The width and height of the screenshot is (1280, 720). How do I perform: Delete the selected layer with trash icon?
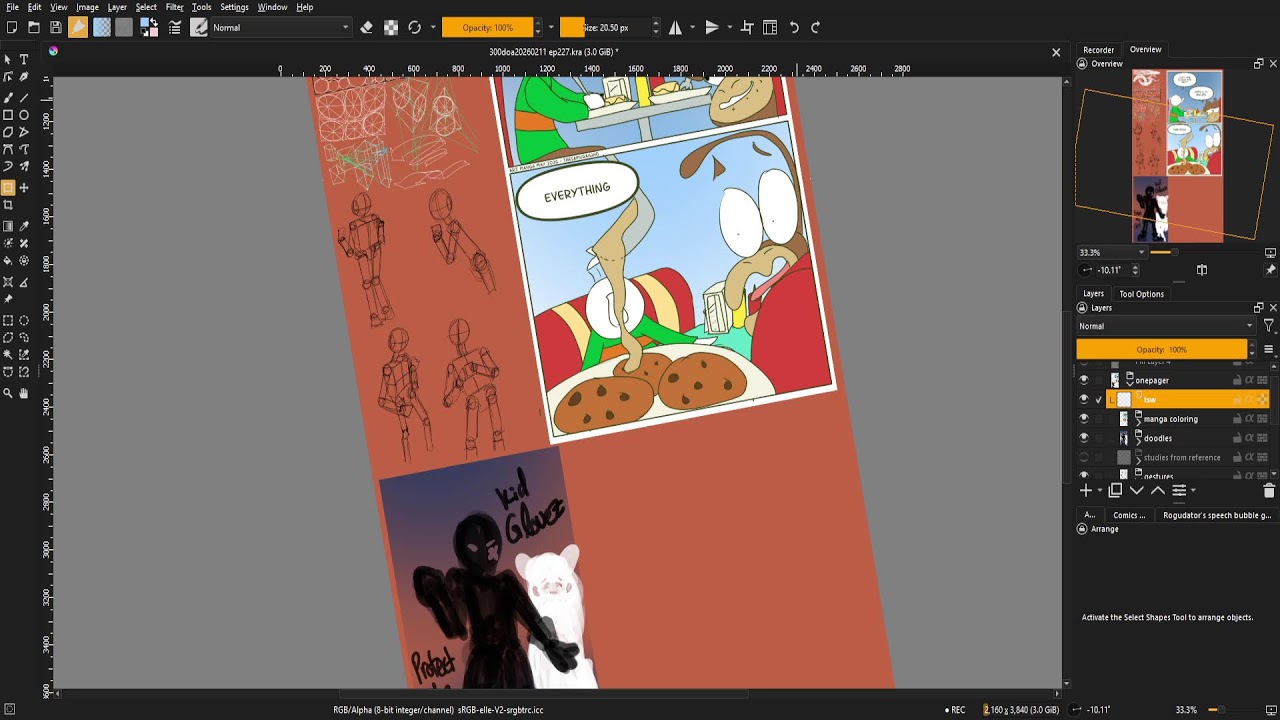click(x=1269, y=491)
